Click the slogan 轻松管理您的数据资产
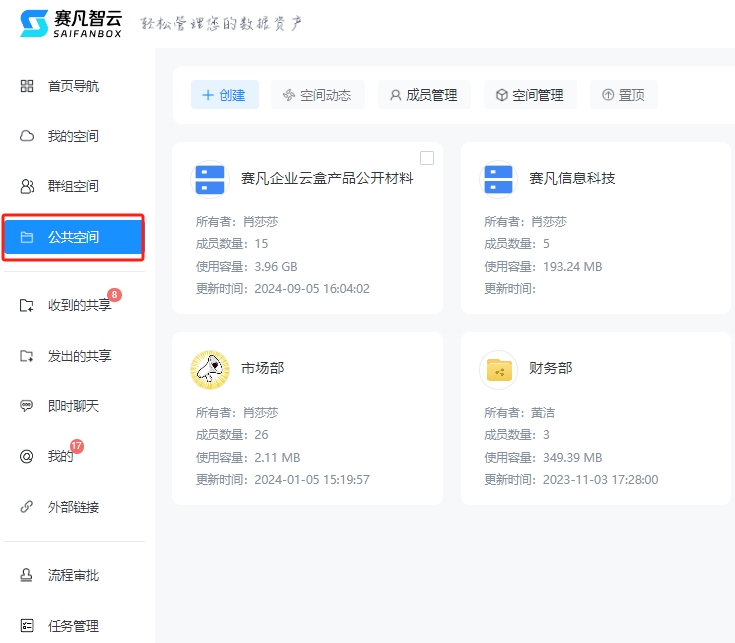The width and height of the screenshot is (735, 643). coord(221,23)
